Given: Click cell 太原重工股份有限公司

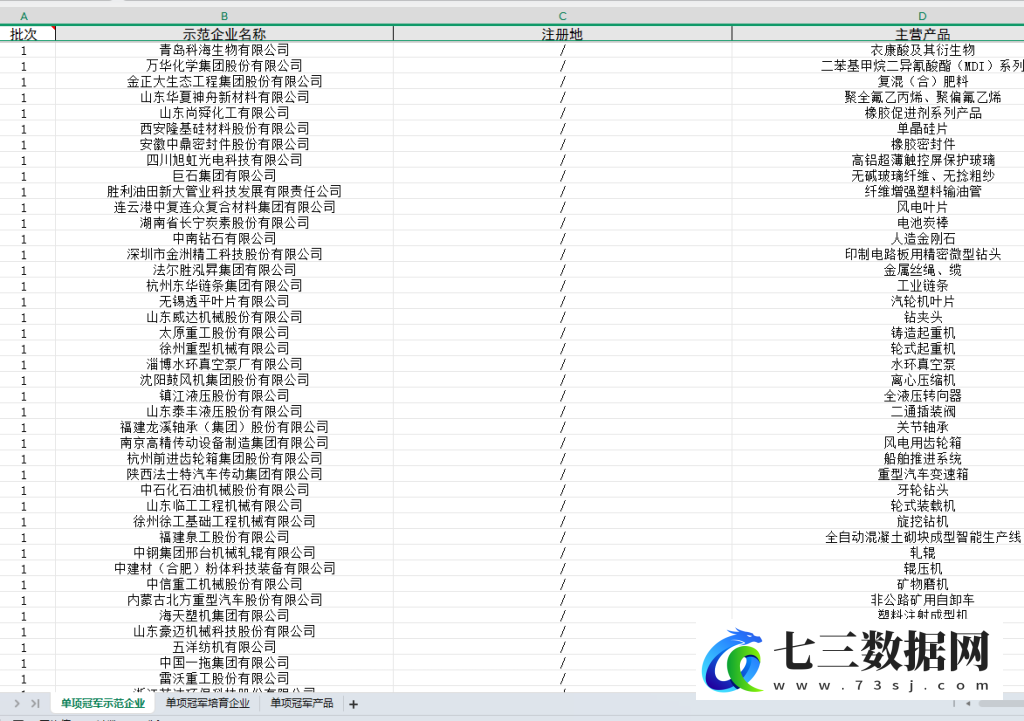Looking at the screenshot, I should pyautogui.click(x=224, y=332).
